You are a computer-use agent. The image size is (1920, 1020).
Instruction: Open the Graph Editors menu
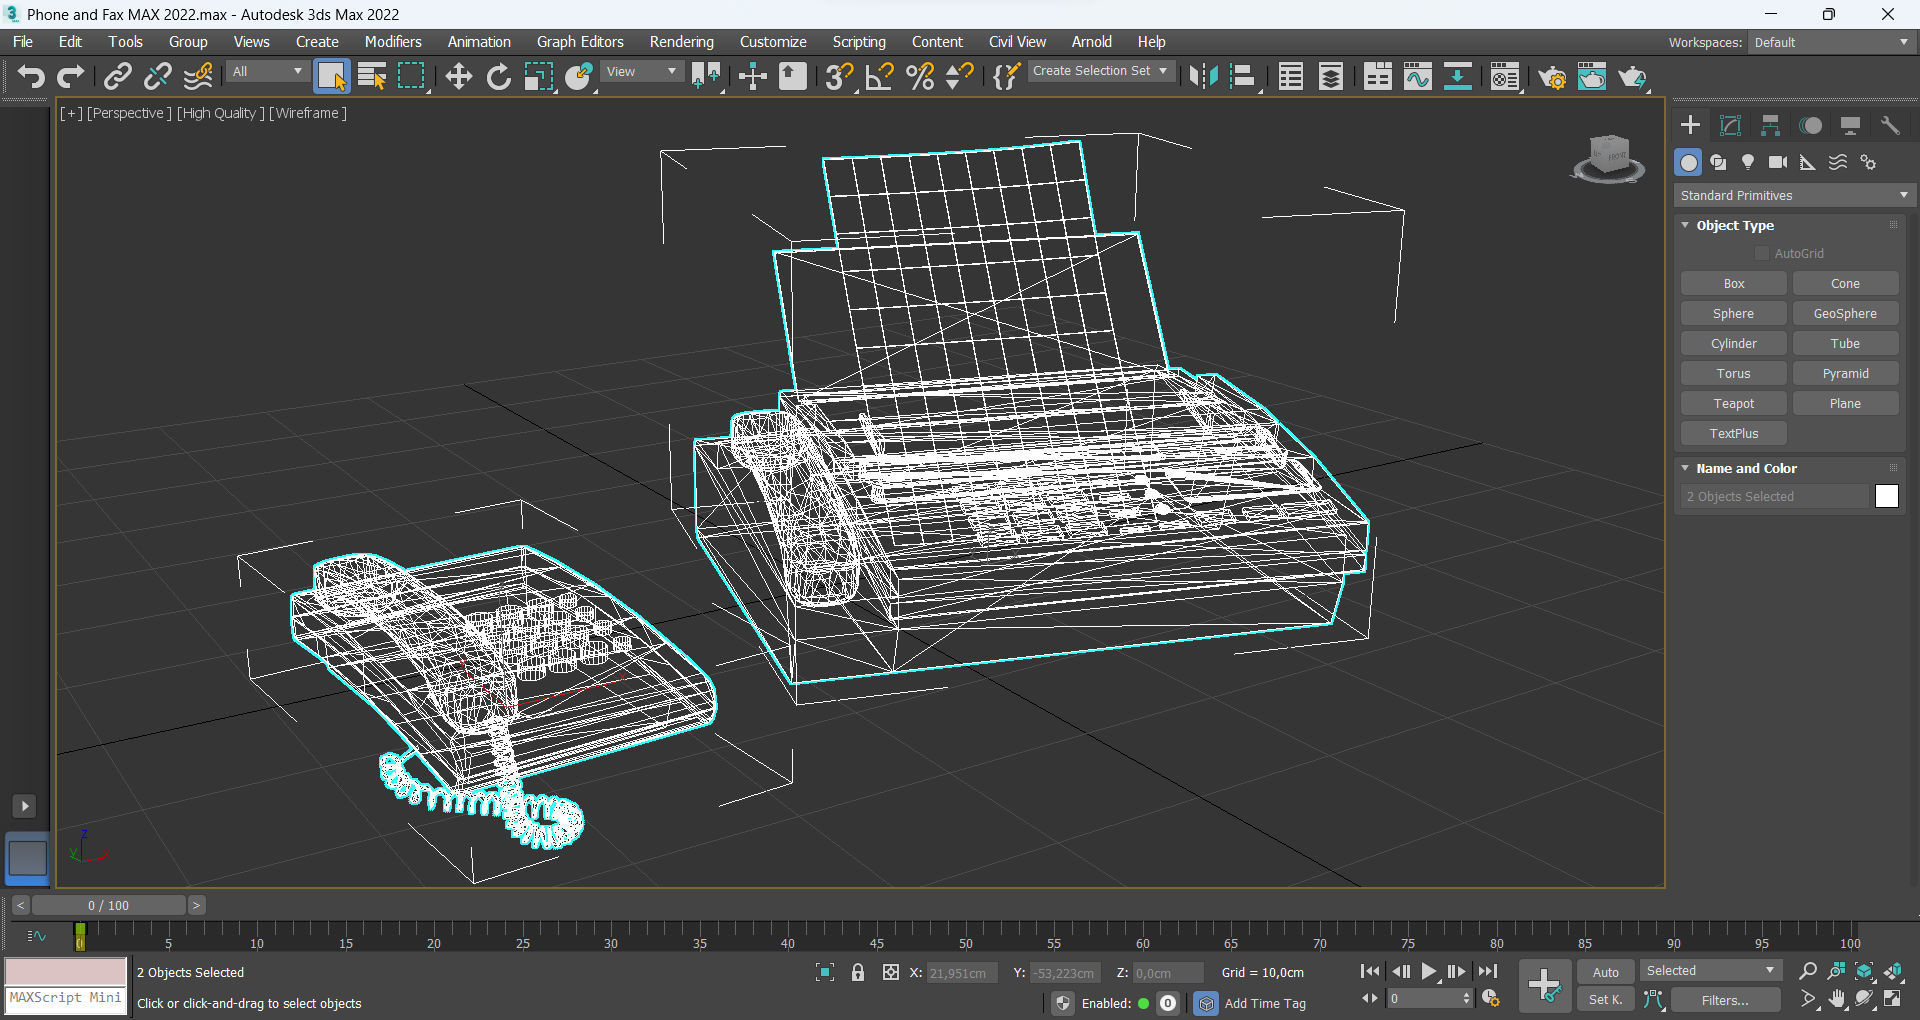580,42
